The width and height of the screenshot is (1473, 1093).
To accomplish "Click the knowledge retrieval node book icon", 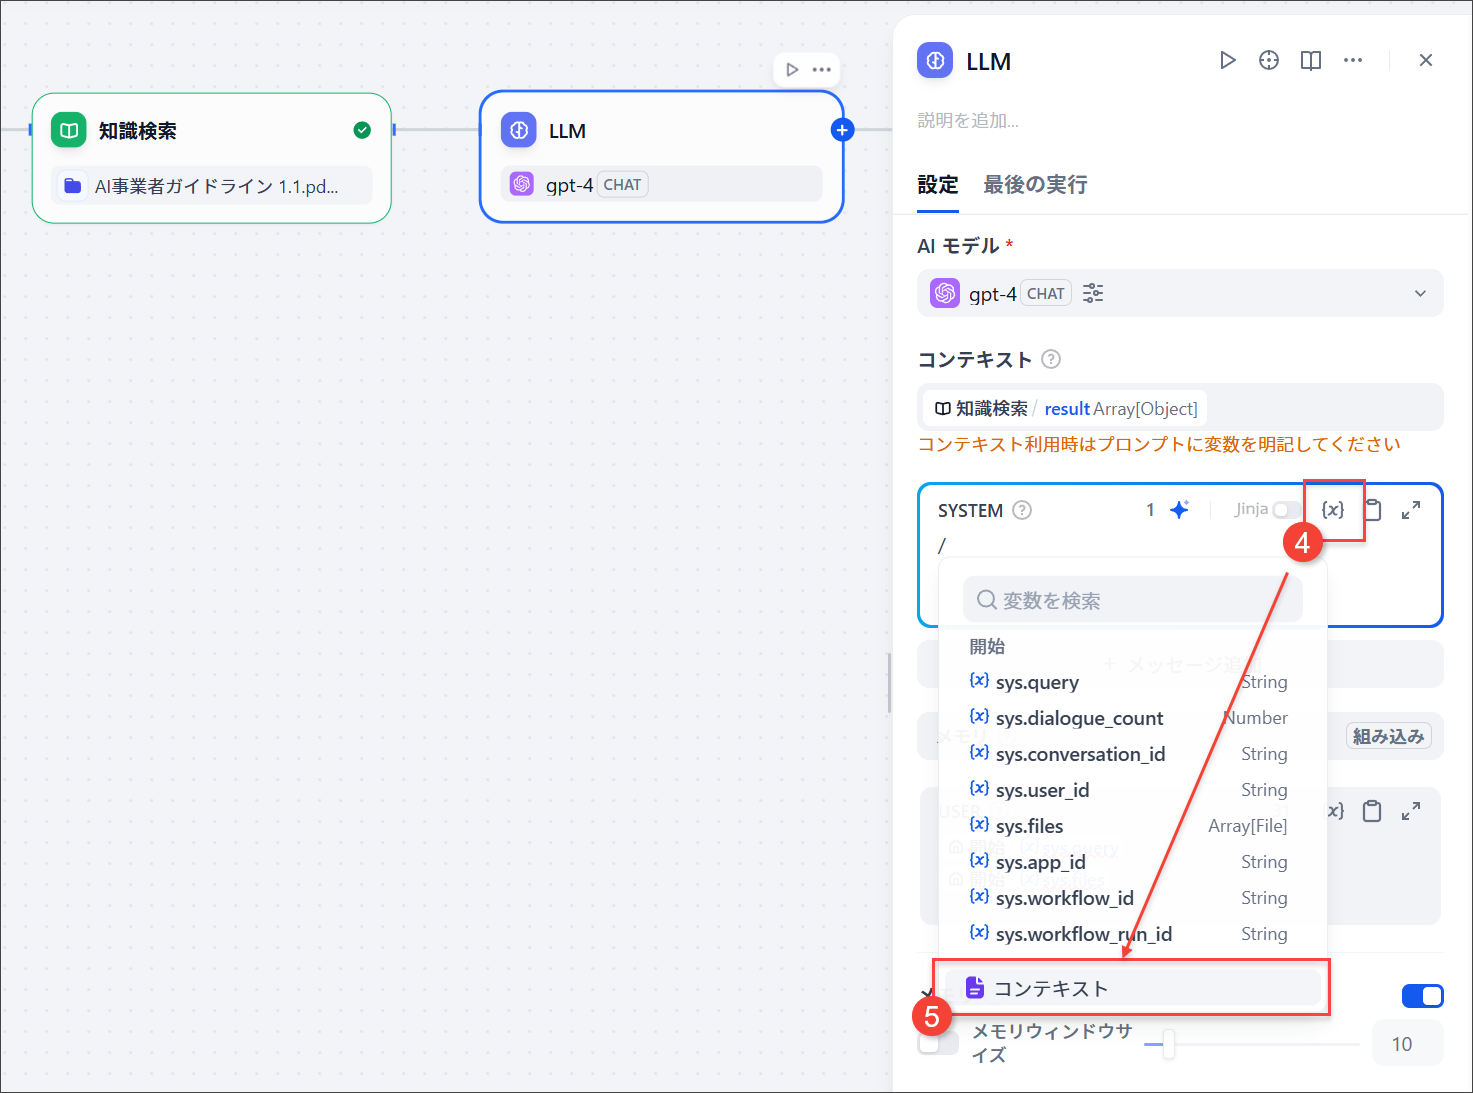I will 69,130.
